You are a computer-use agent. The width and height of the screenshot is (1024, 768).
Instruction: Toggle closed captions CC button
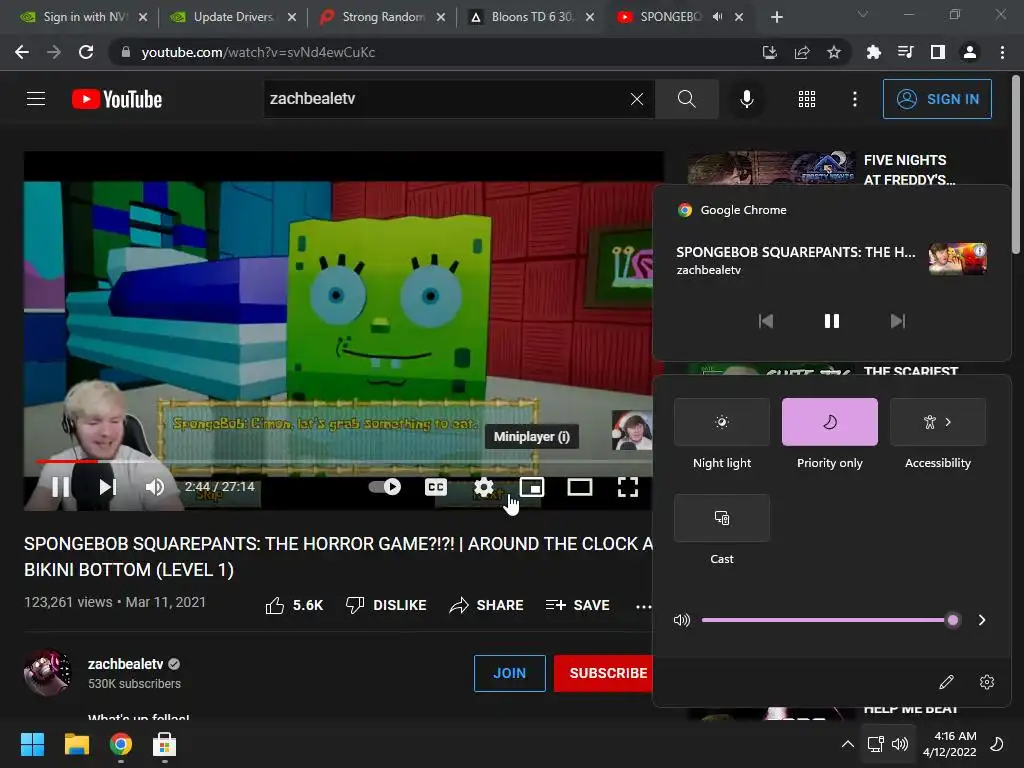[x=436, y=487]
